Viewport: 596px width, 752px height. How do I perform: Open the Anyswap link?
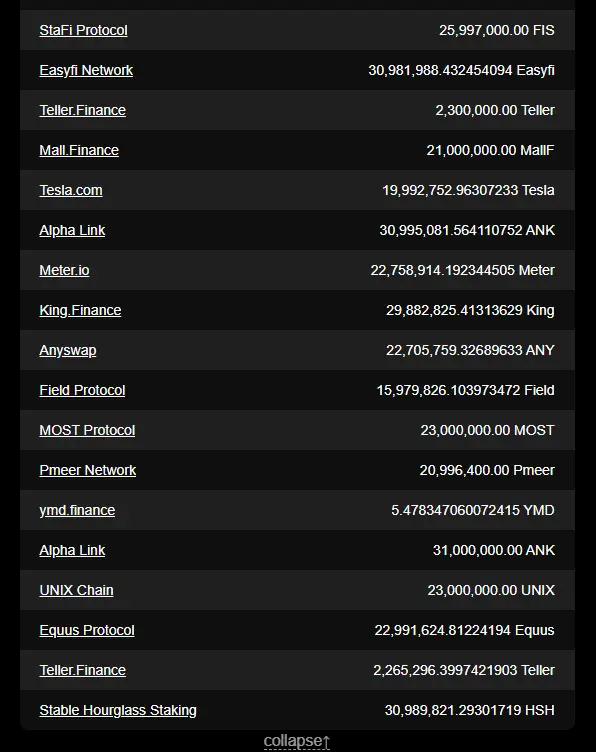click(x=68, y=350)
